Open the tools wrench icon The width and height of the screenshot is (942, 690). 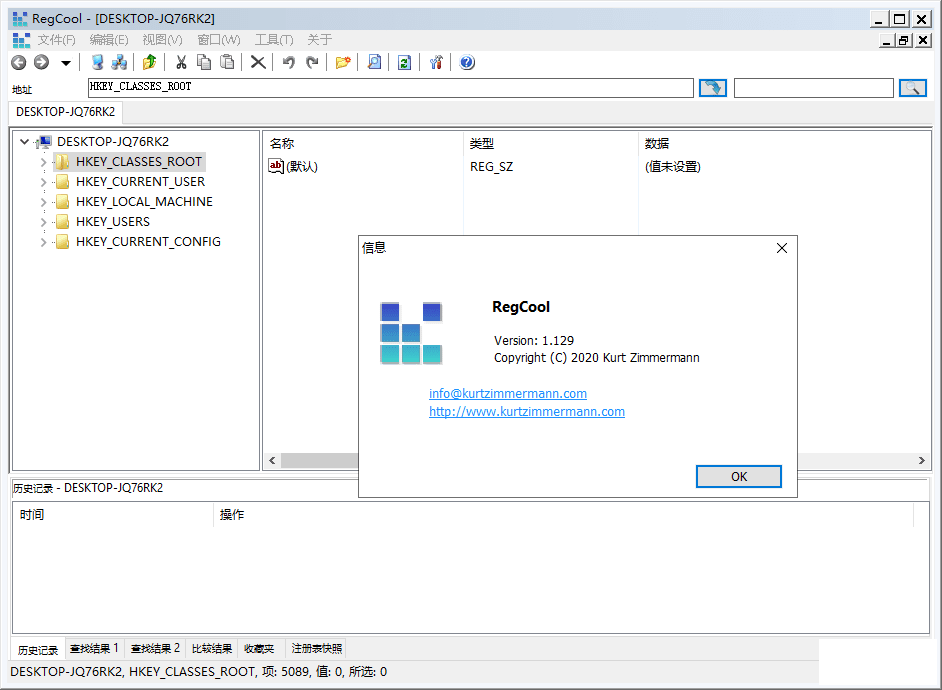click(436, 62)
